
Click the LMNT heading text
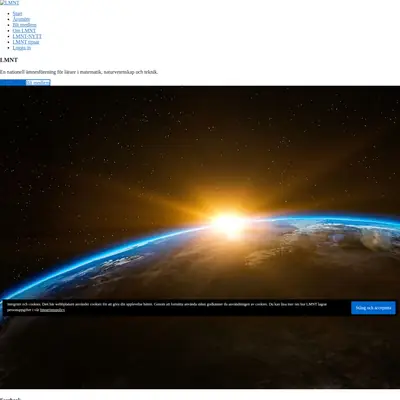point(9,60)
